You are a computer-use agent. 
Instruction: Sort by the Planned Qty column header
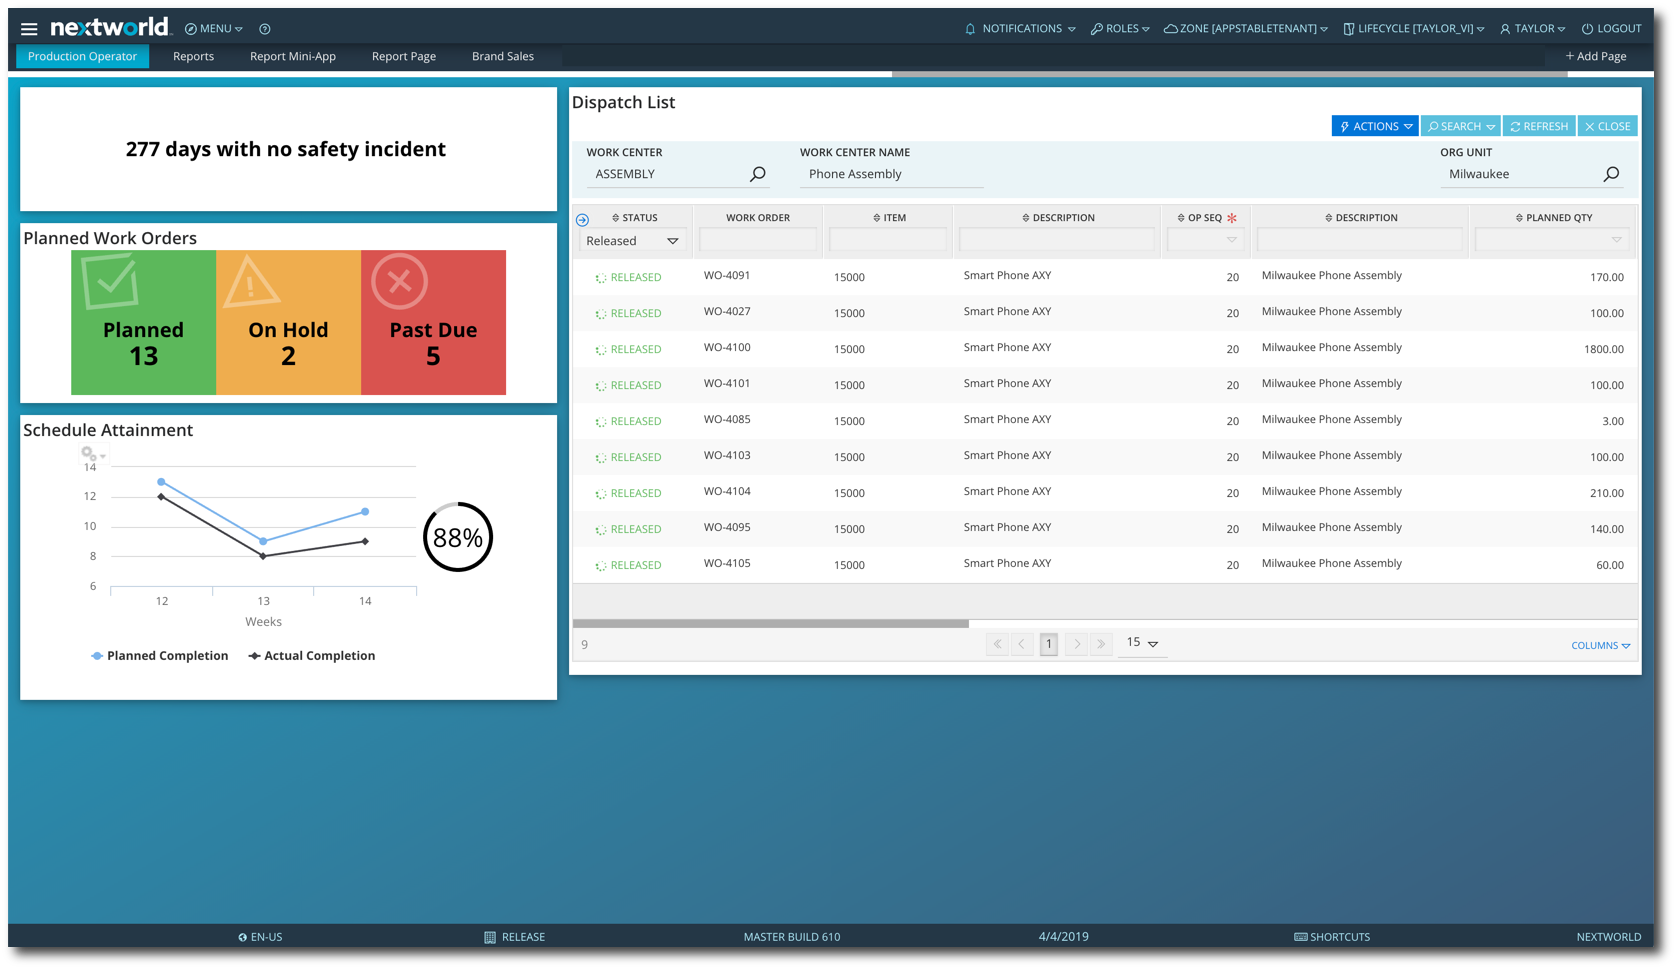1553,217
